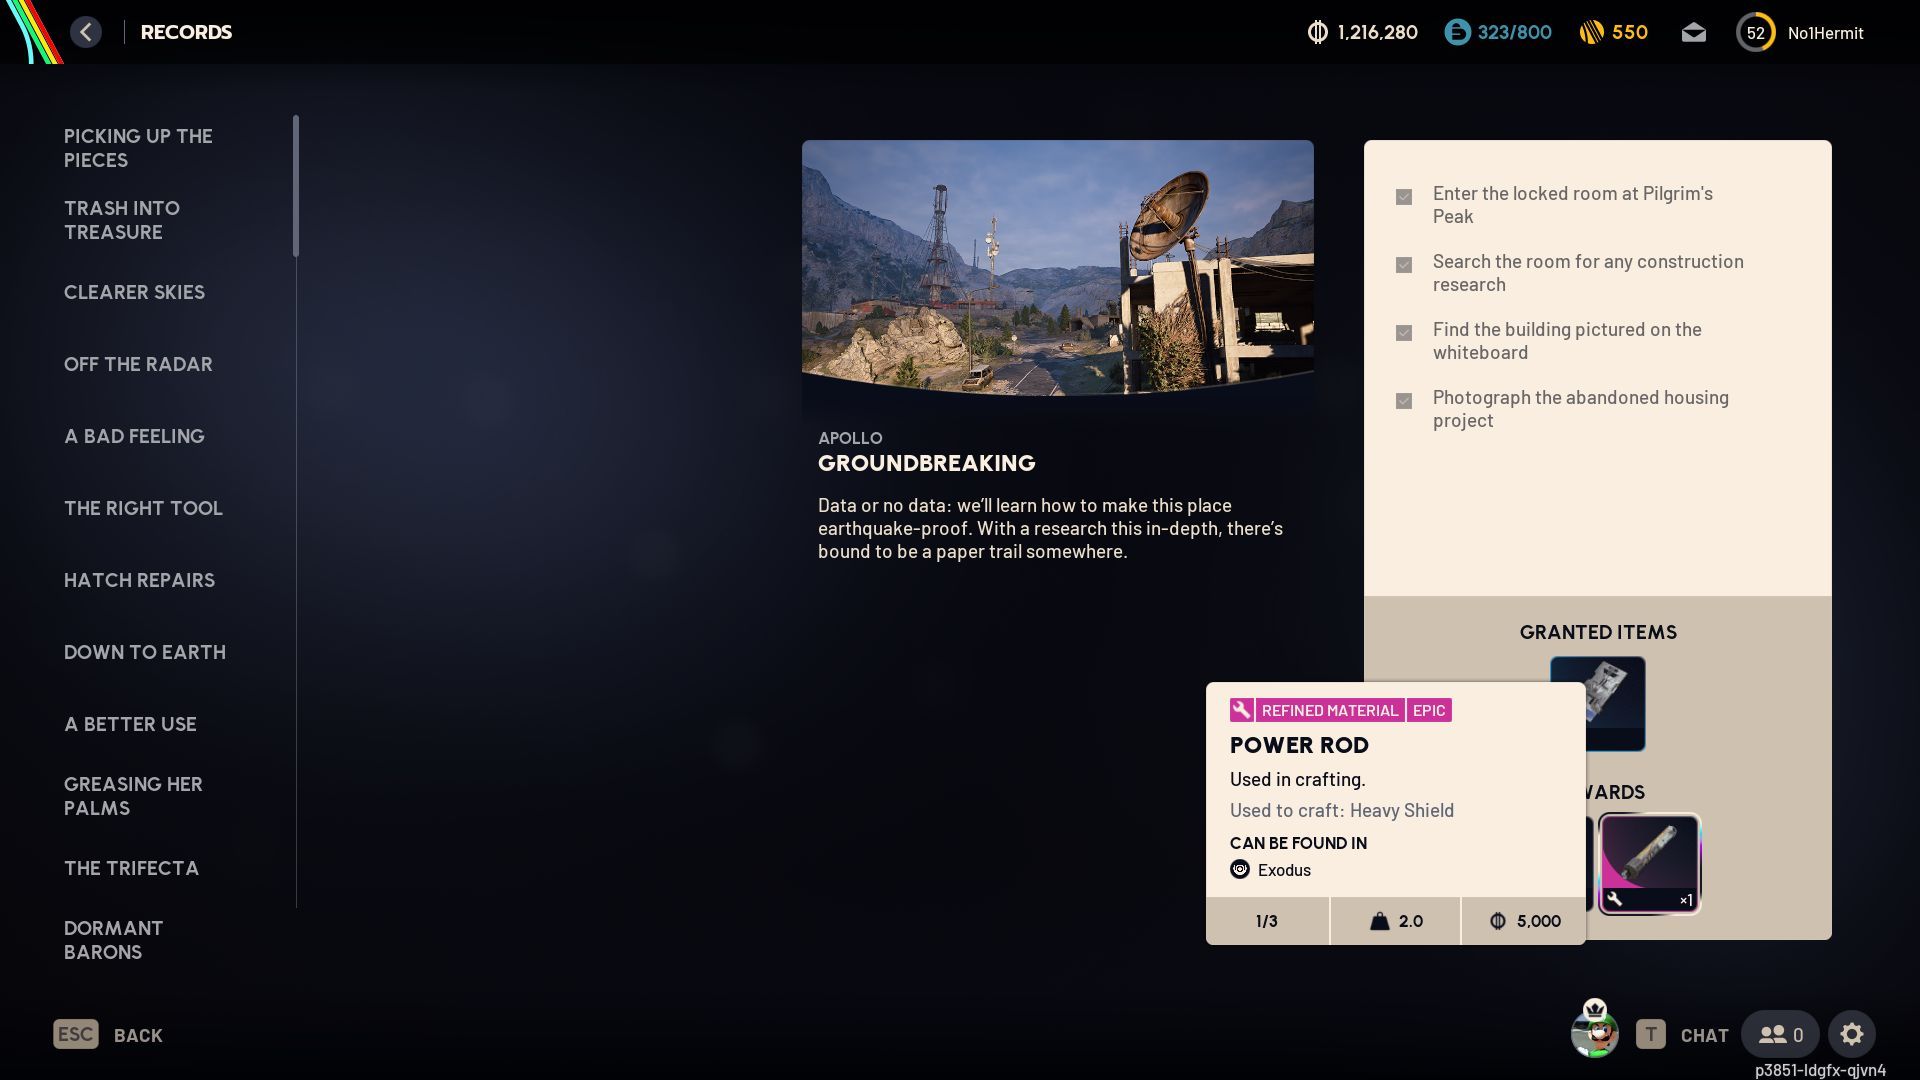Select the Hatch Repairs record
The width and height of the screenshot is (1920, 1080).
click(139, 580)
